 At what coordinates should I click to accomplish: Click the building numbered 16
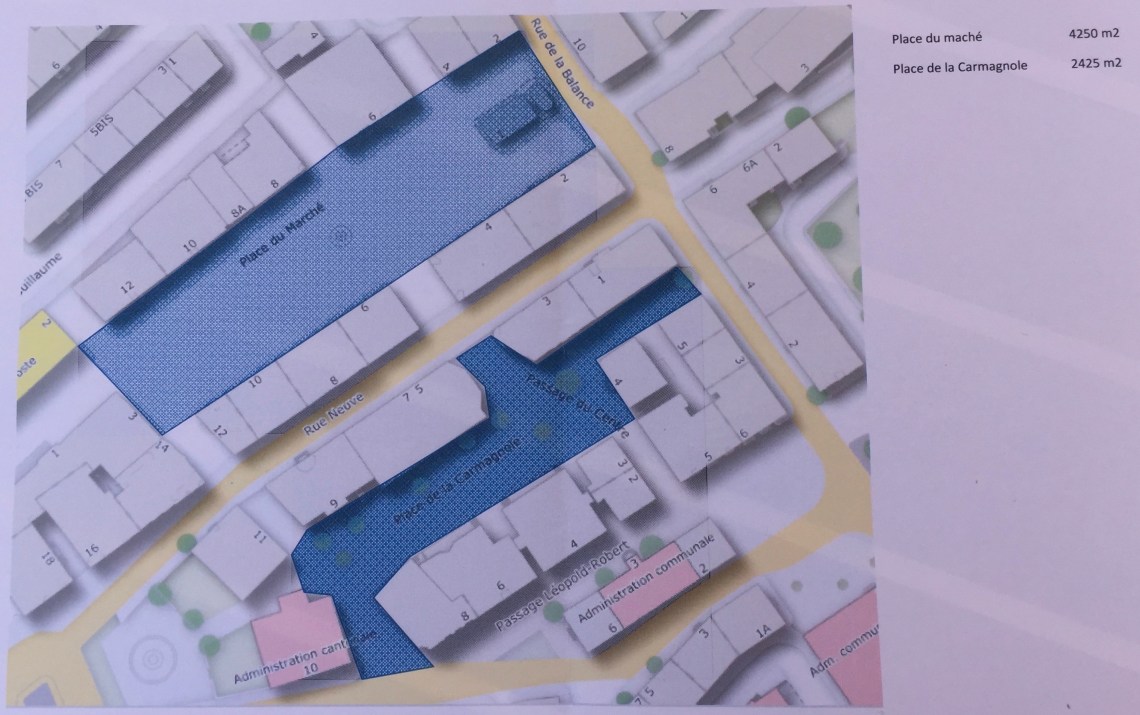92,547
